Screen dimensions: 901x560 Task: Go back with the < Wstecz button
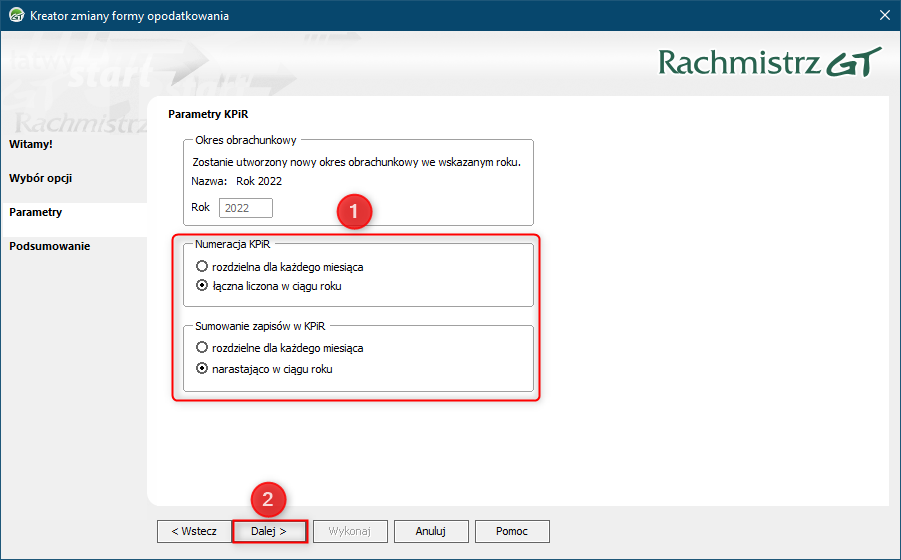[x=194, y=531]
